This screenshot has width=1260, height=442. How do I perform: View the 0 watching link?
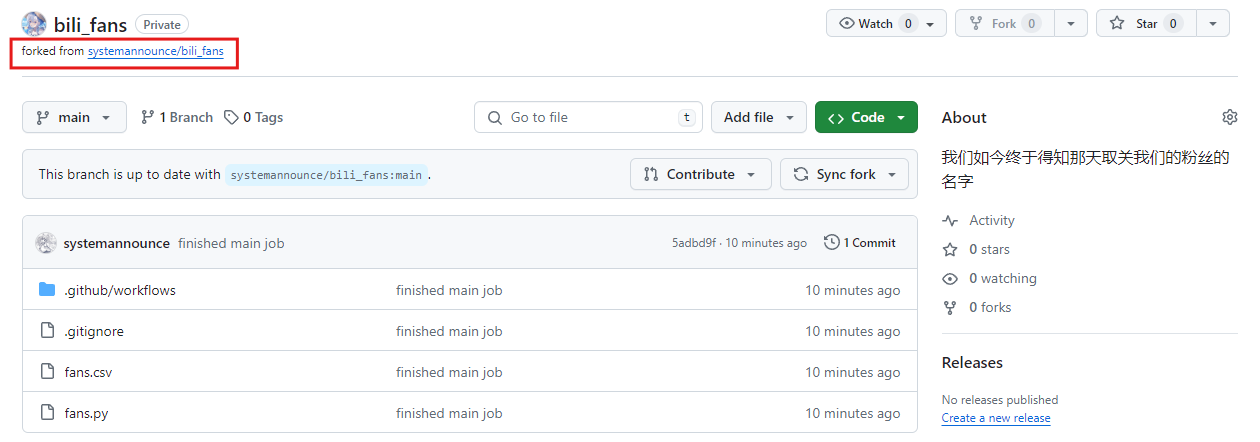pos(989,278)
